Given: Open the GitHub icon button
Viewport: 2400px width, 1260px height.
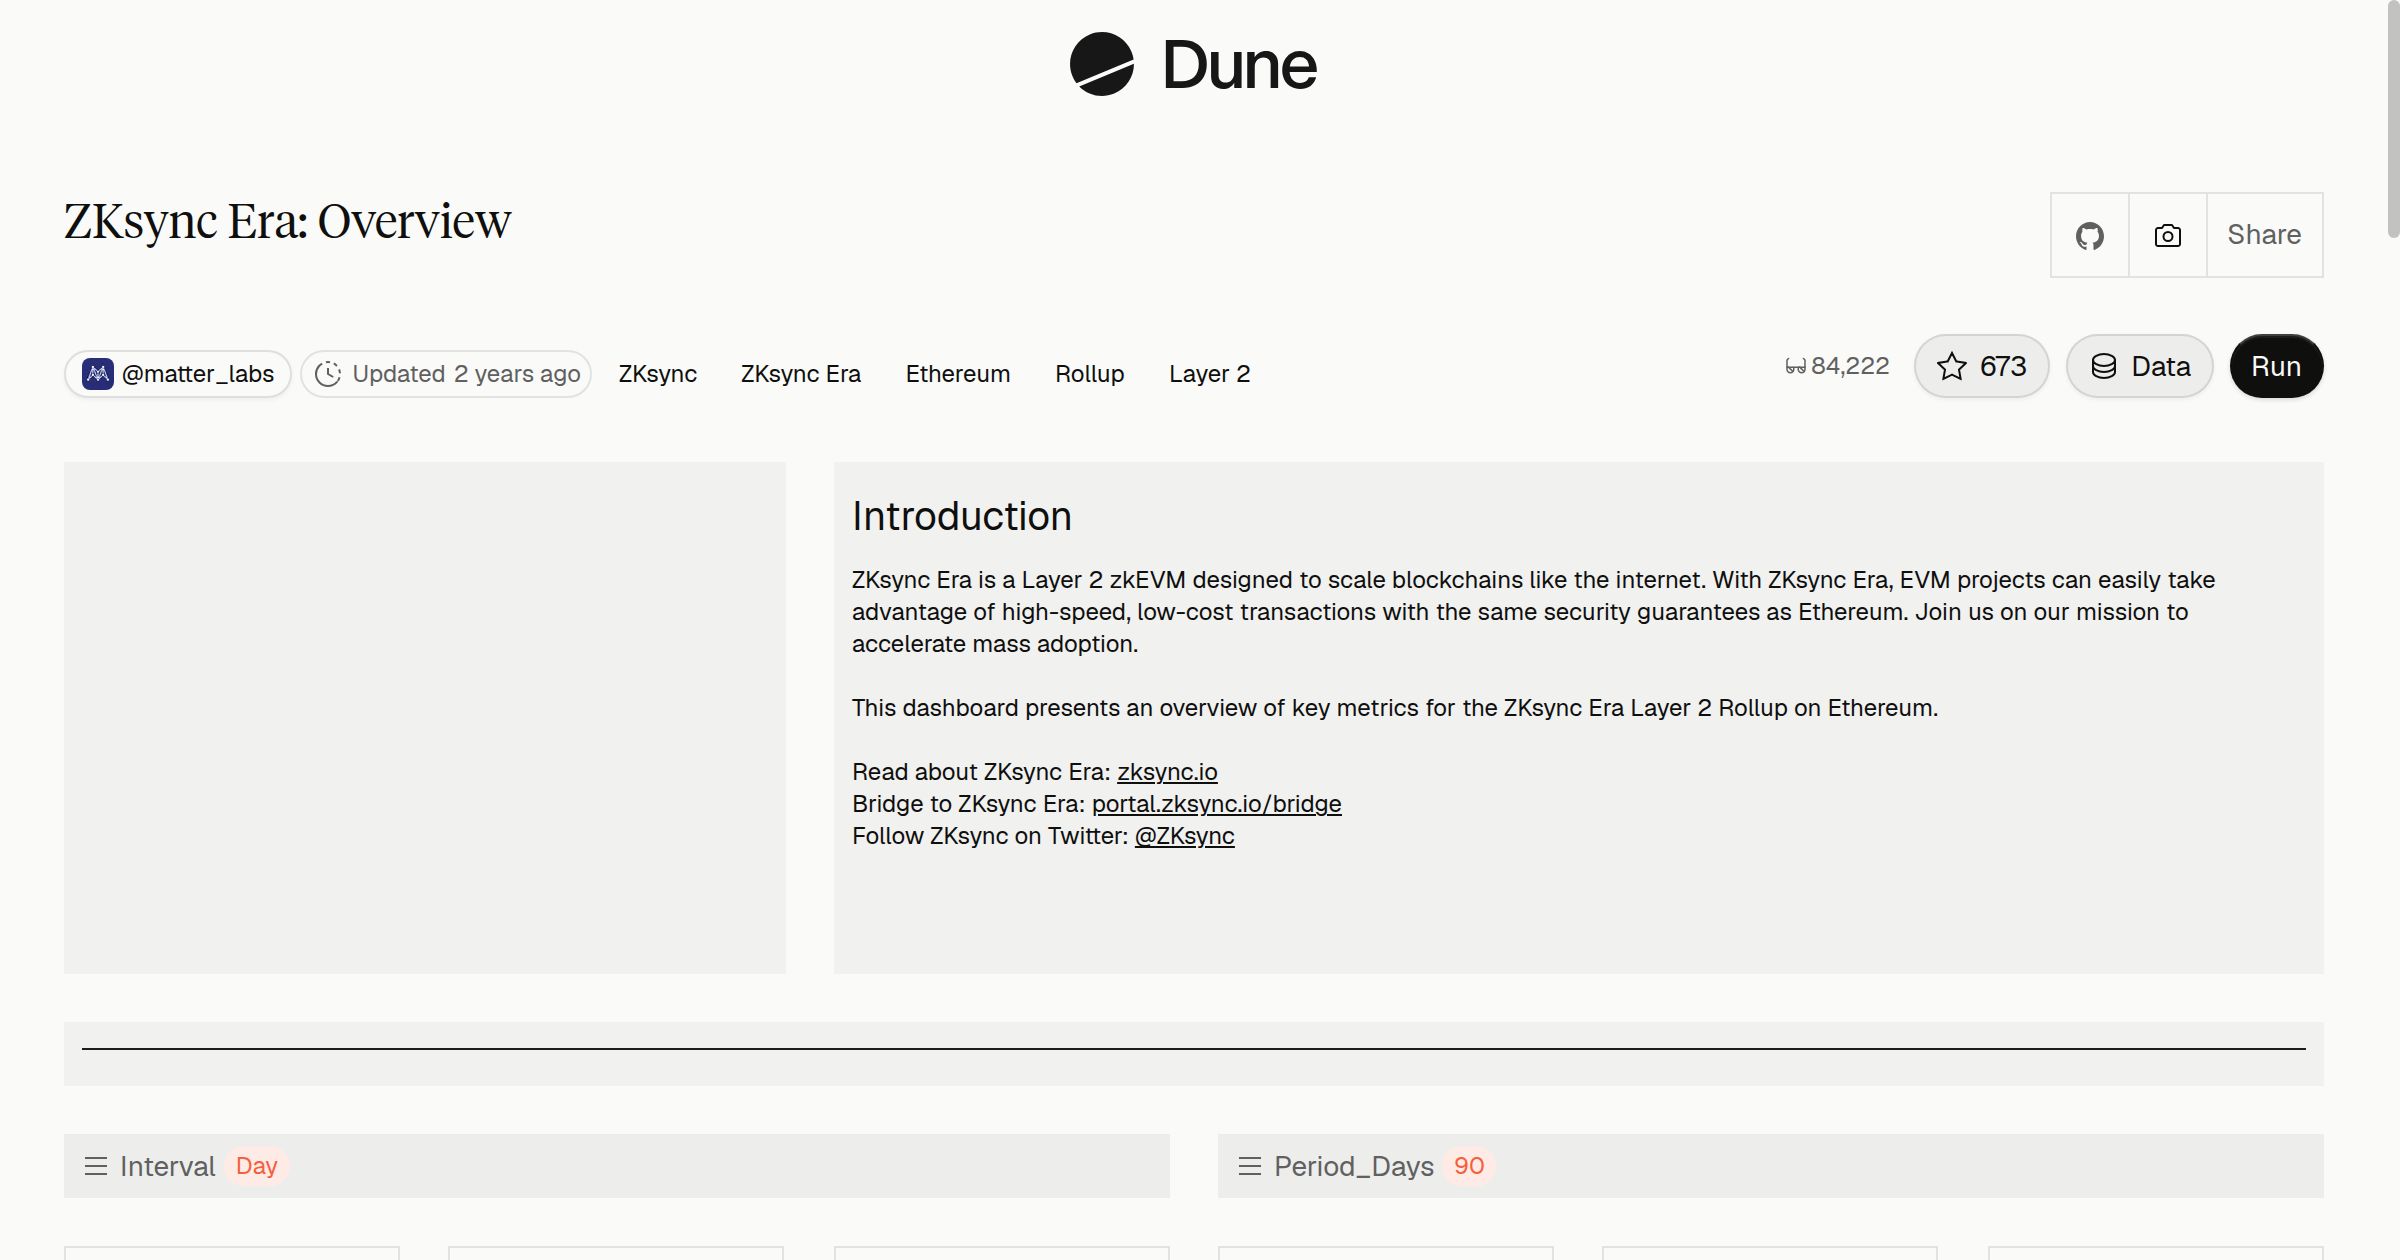Looking at the screenshot, I should click(x=2089, y=235).
